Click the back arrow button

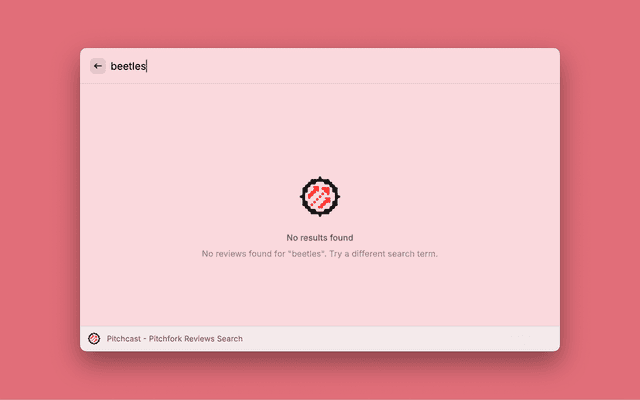point(98,66)
